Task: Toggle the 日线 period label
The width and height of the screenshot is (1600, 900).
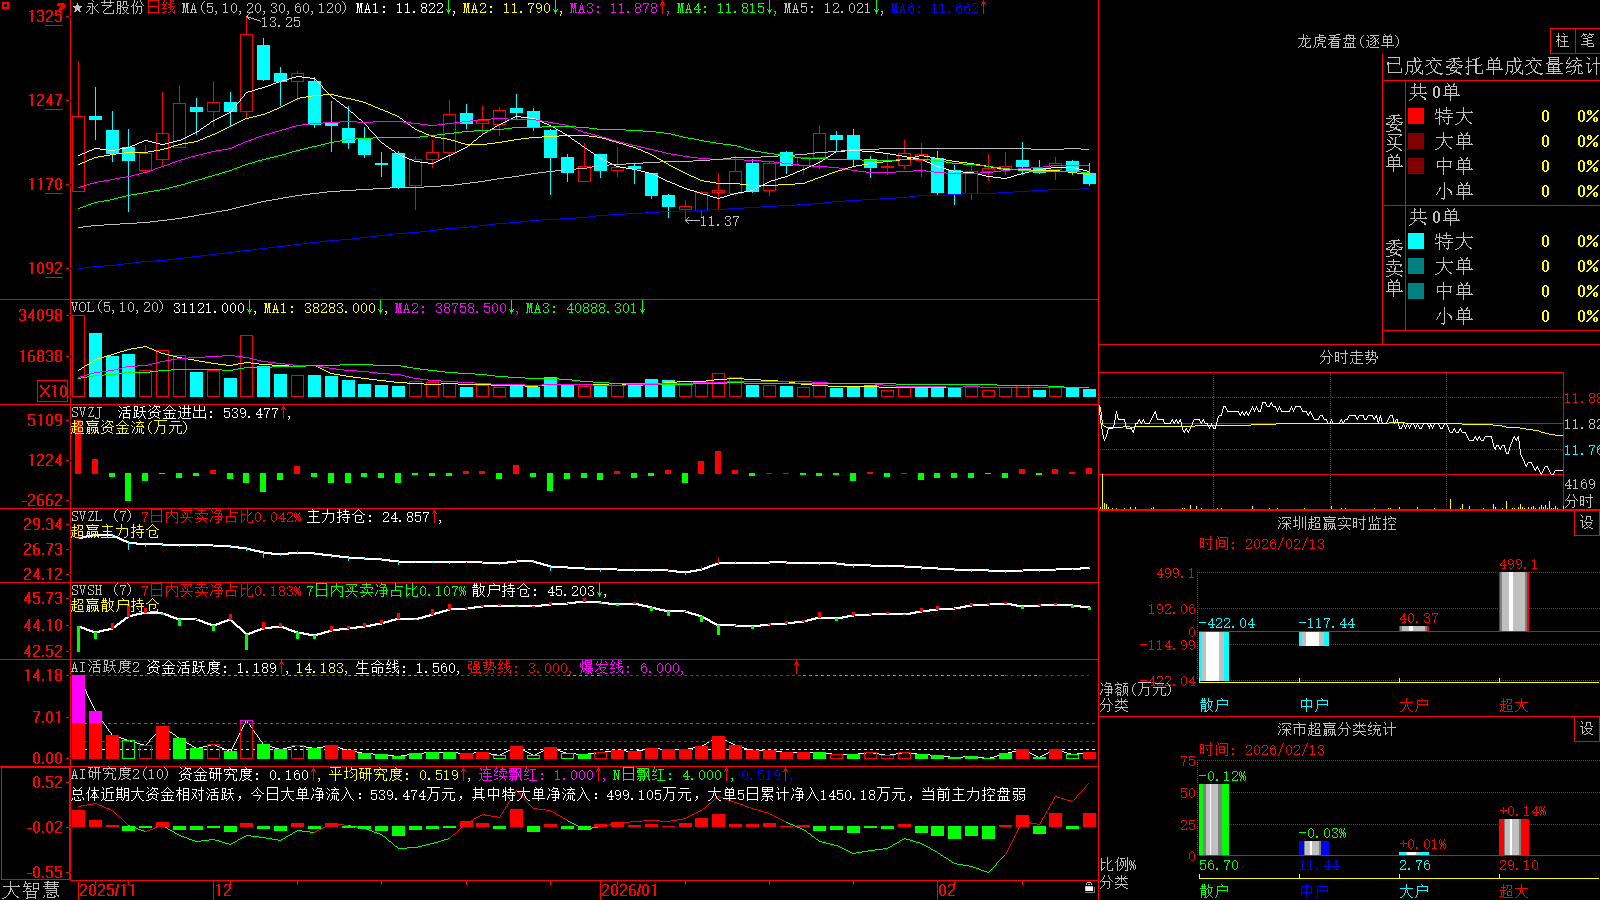Action: coord(161,8)
